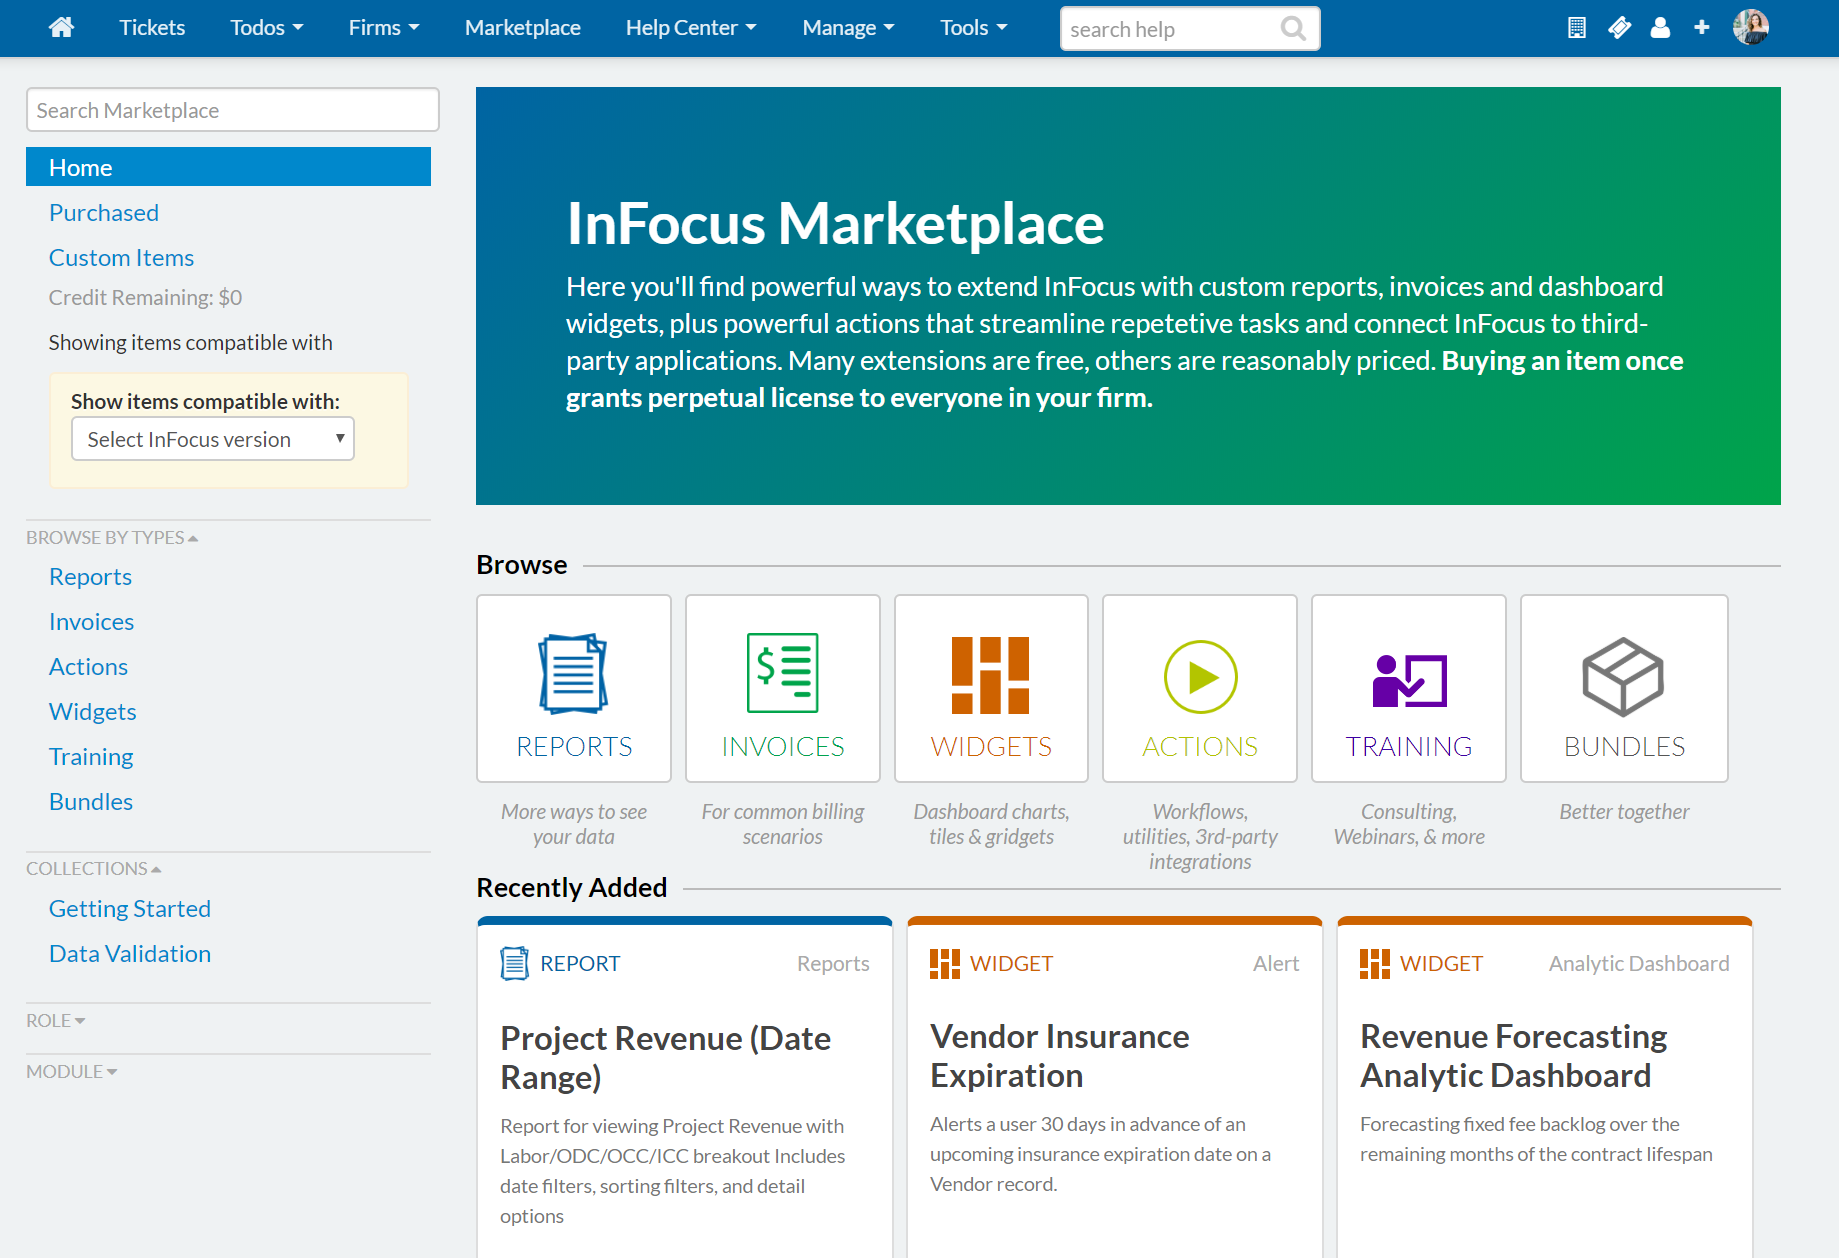Expand the Role filter section

(56, 1021)
